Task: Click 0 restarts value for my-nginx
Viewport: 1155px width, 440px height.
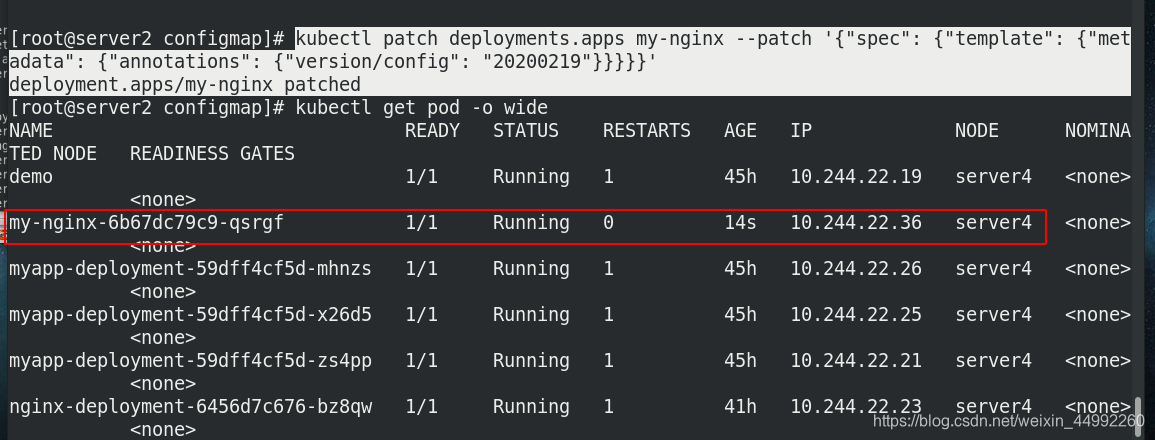Action: tap(608, 223)
